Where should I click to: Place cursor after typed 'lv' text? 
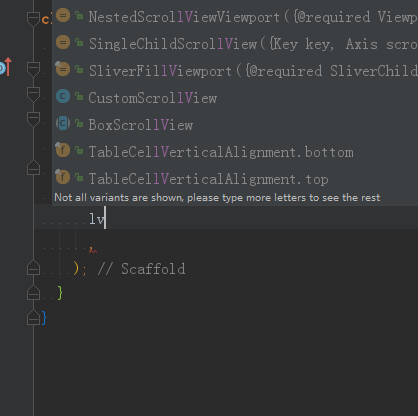105,218
